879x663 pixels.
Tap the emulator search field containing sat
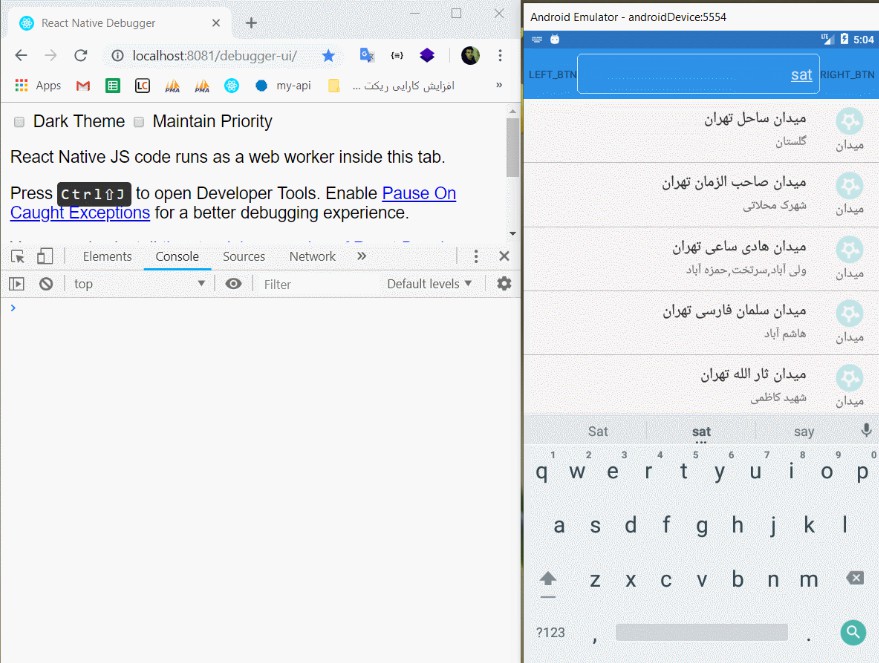(x=698, y=74)
